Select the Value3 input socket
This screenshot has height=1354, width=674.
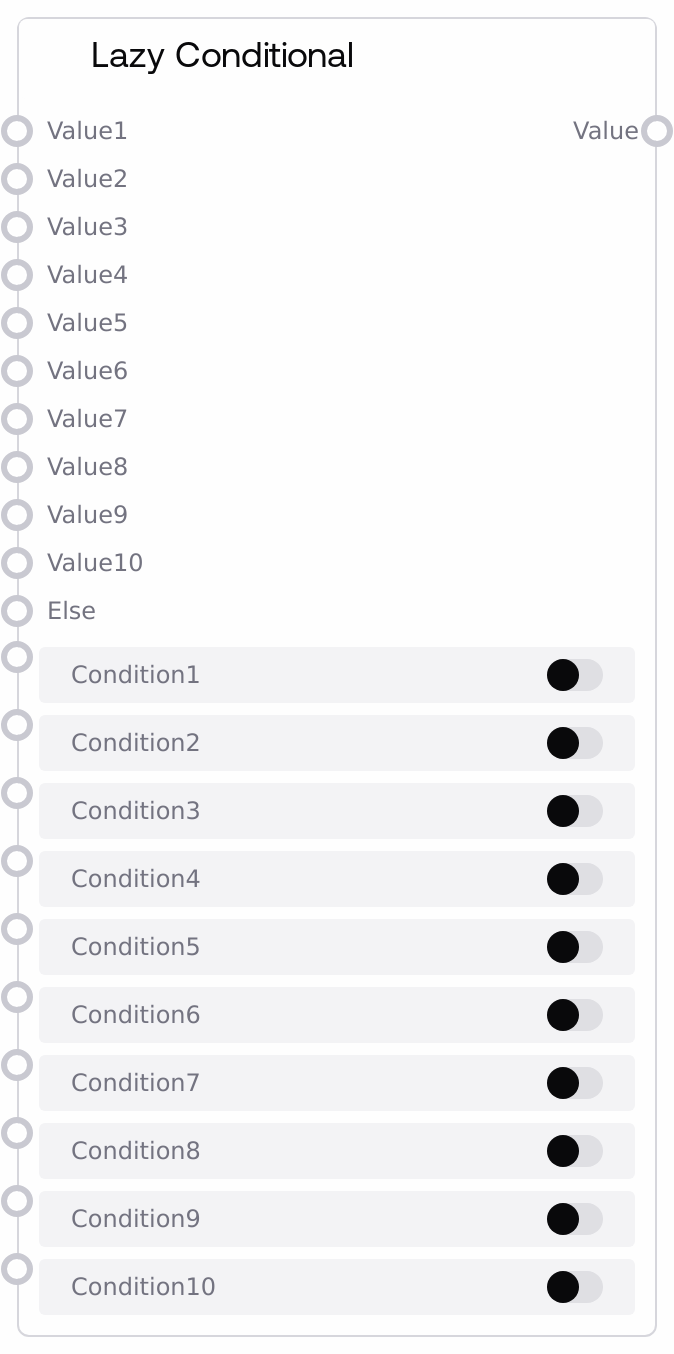pyautogui.click(x=17, y=227)
